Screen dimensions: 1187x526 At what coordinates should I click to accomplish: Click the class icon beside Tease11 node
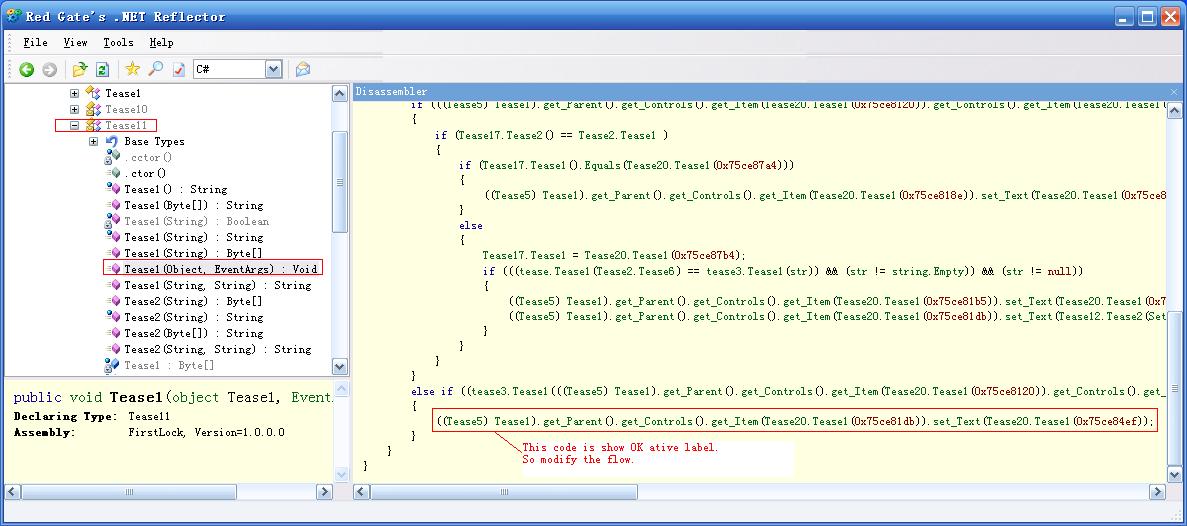click(93, 125)
